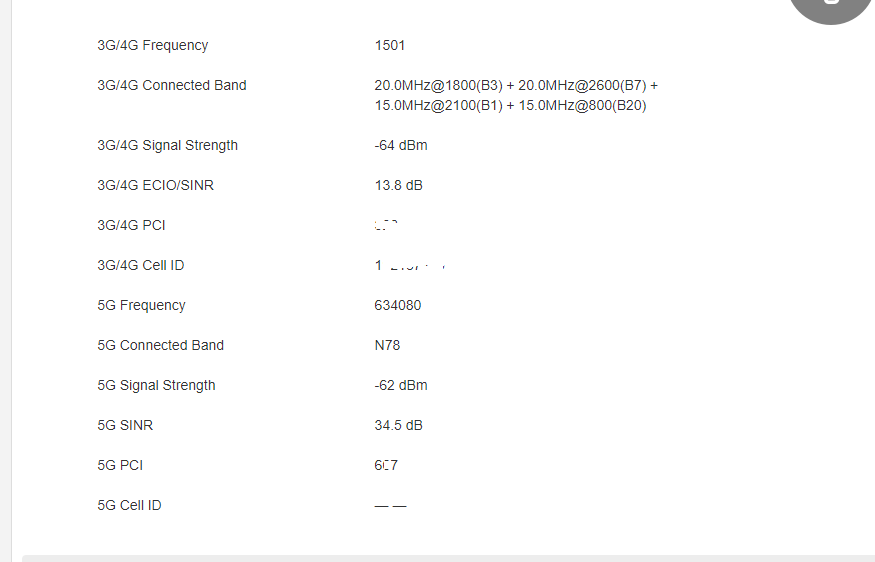This screenshot has height=562, width=875.
Task: Click the 5G Frequency label
Action: tap(141, 305)
